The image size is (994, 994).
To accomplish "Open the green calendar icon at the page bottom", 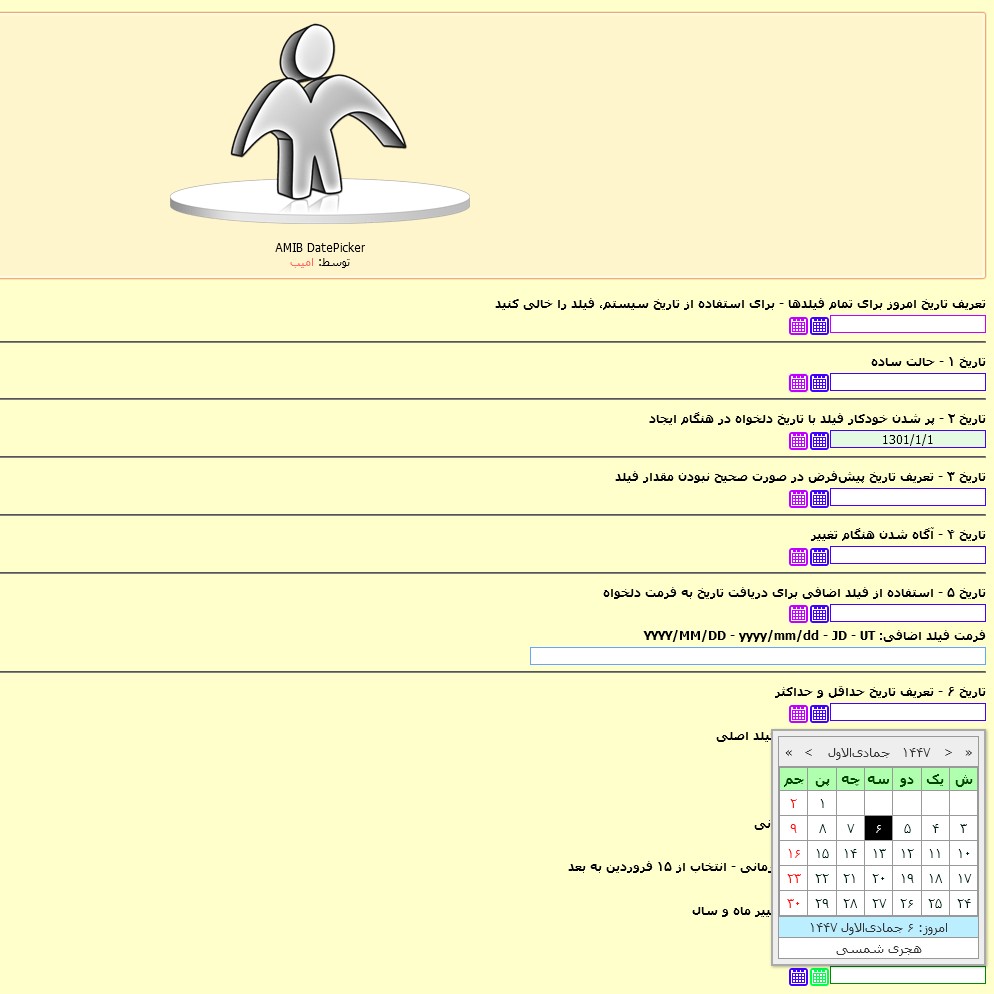I will pyautogui.click(x=819, y=976).
